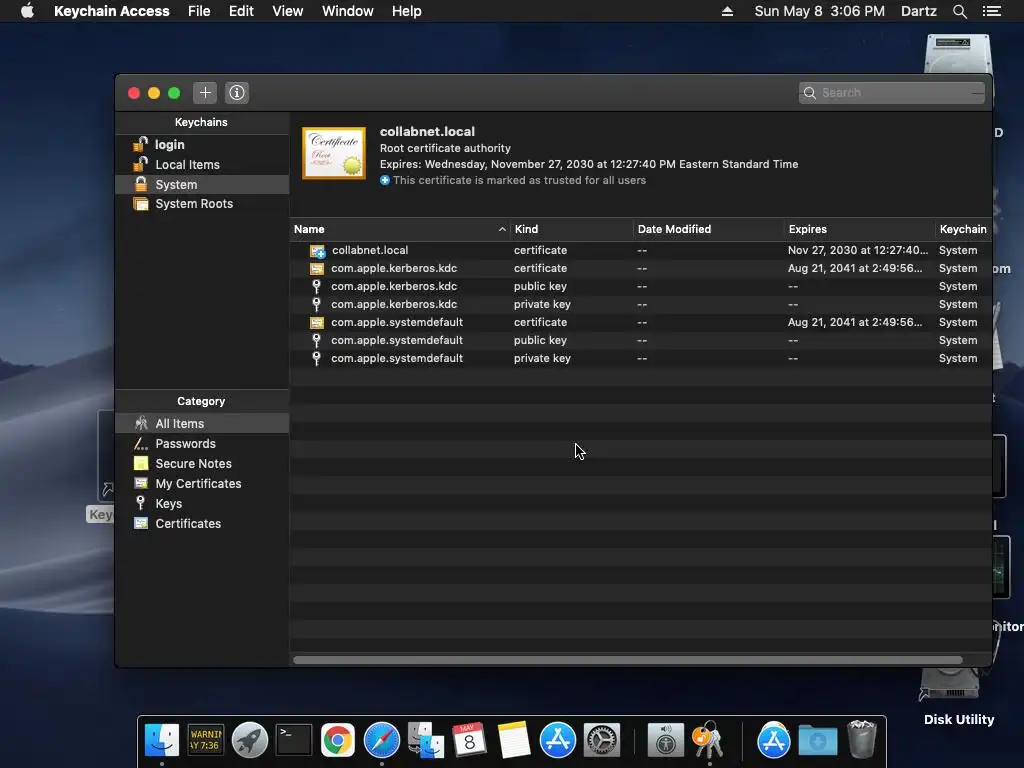Viewport: 1024px width, 768px height.
Task: Open System Preferences from the Dock
Action: coord(601,740)
